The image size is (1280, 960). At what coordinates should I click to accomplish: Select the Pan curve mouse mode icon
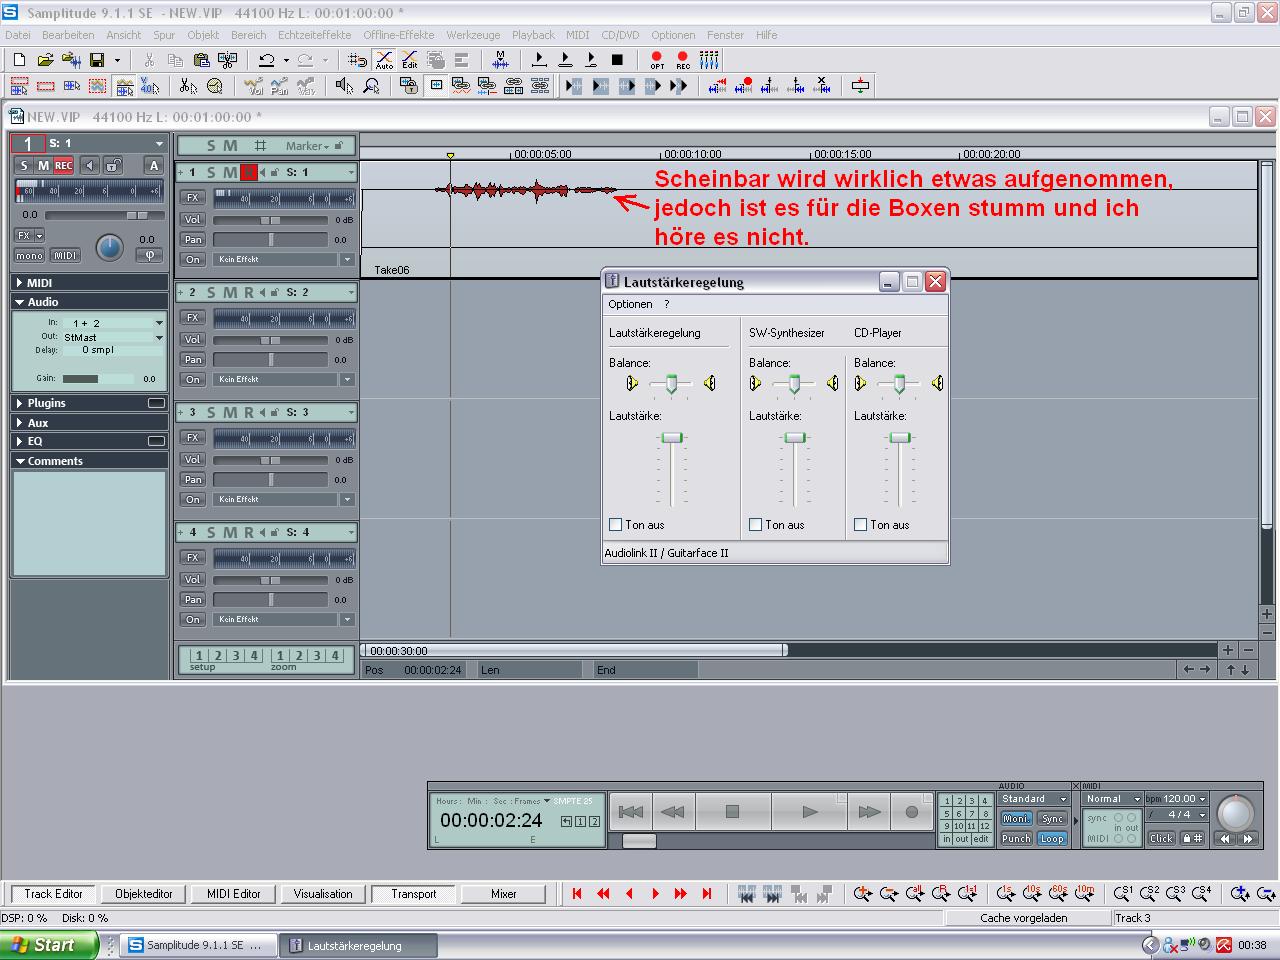click(280, 86)
